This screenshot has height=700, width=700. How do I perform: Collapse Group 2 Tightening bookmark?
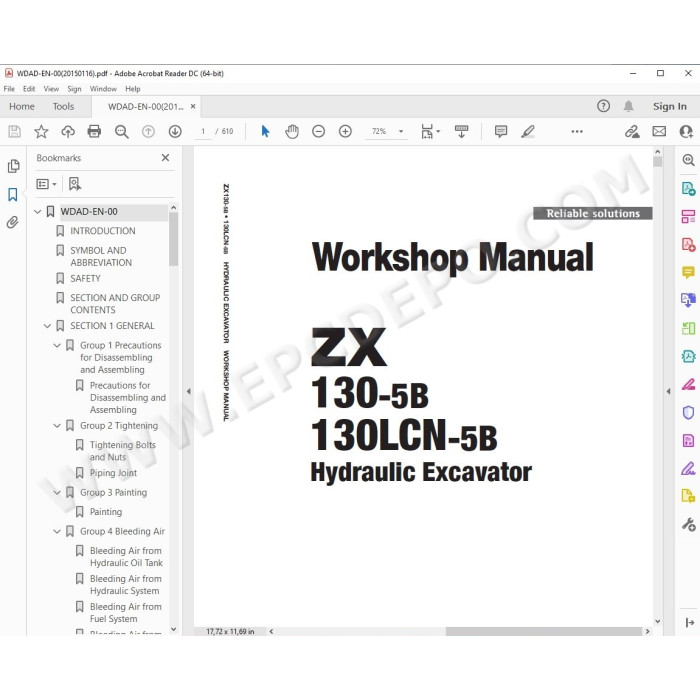click(57, 426)
